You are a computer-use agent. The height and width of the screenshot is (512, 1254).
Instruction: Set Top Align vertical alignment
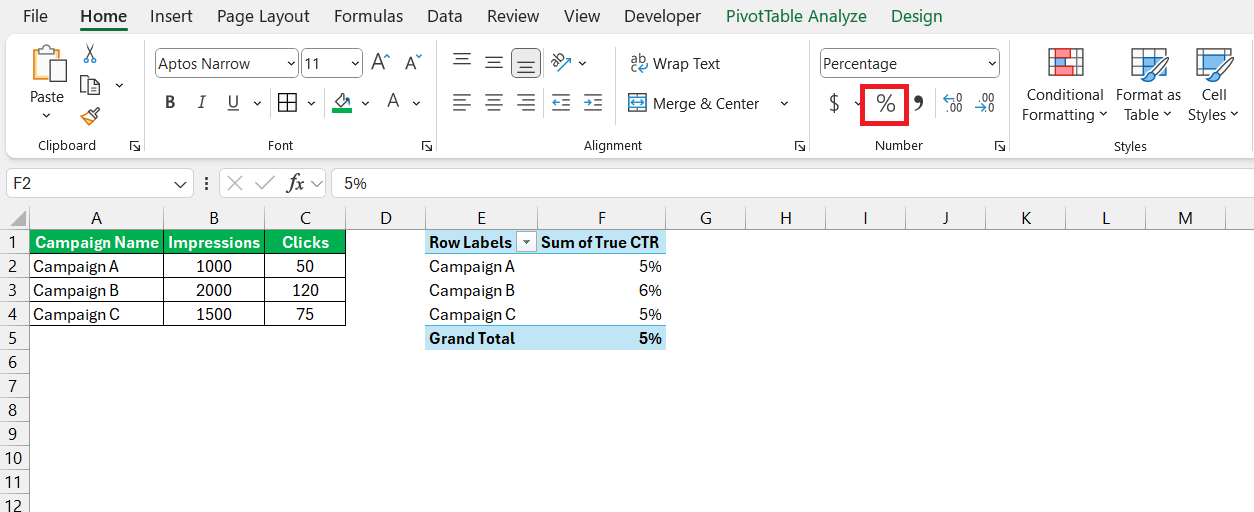[x=462, y=62]
